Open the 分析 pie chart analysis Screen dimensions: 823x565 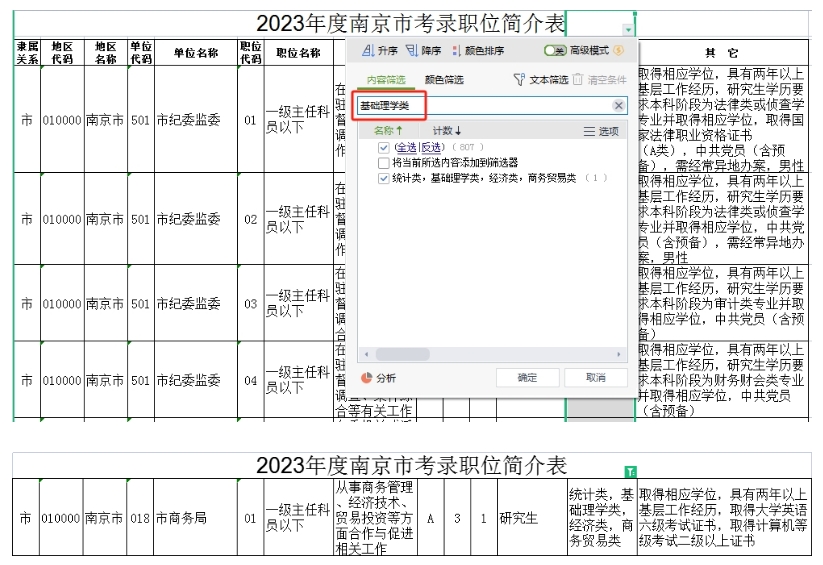point(366,378)
